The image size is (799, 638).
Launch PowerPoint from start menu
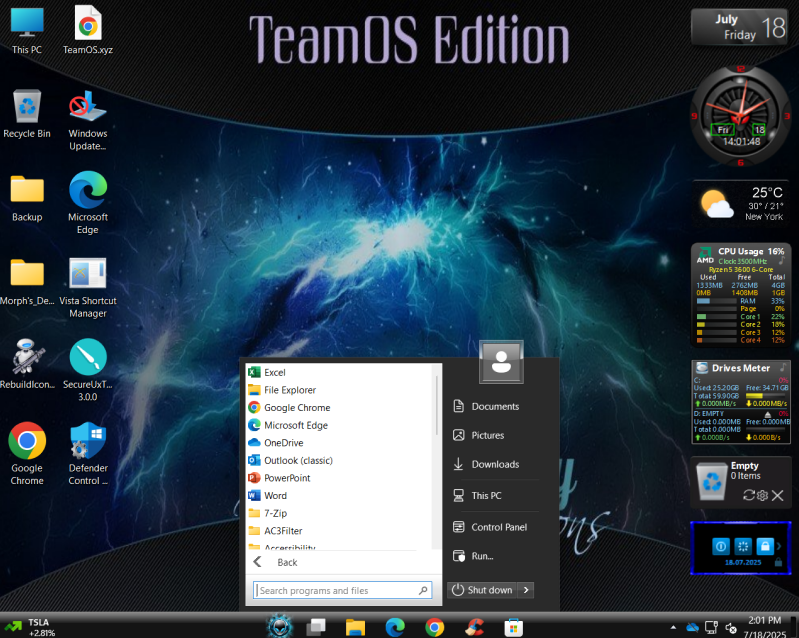coord(339,478)
